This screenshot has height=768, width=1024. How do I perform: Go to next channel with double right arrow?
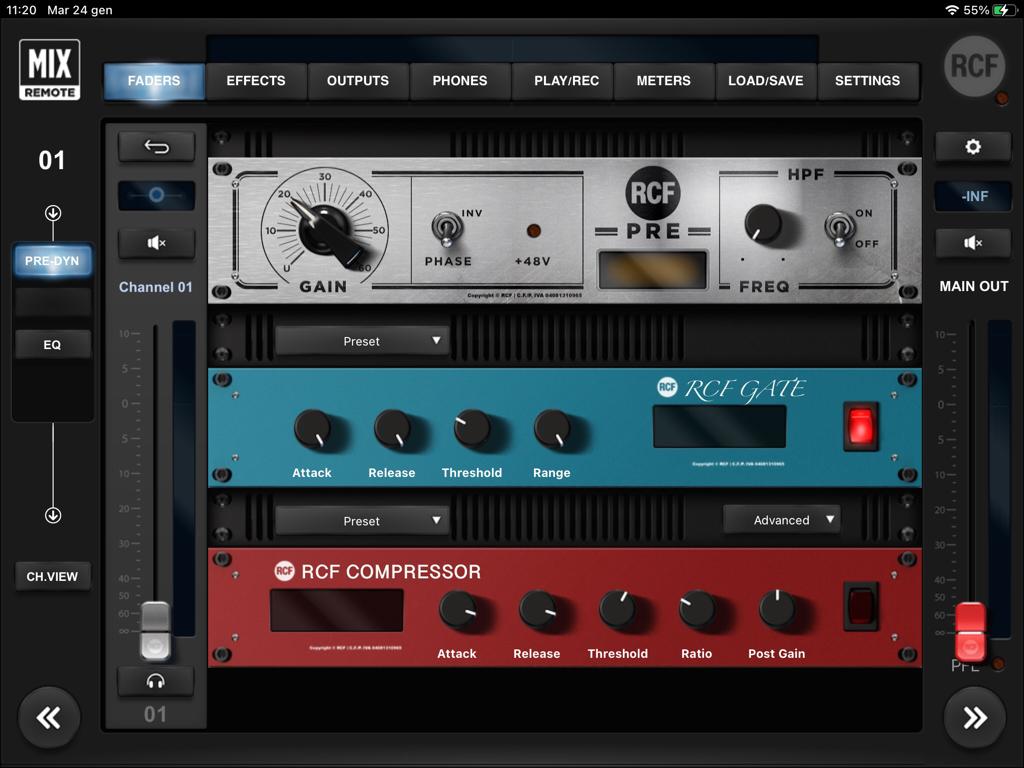click(974, 718)
